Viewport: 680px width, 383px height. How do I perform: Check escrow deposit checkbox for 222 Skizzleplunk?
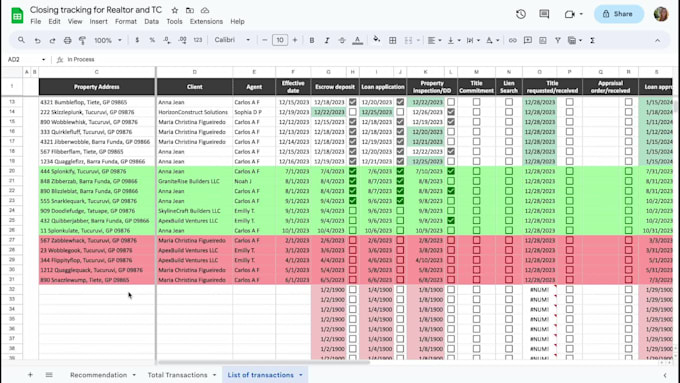pos(353,112)
